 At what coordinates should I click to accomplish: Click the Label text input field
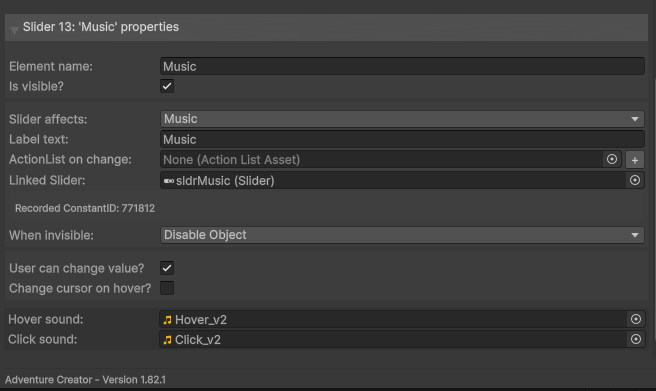click(x=402, y=139)
